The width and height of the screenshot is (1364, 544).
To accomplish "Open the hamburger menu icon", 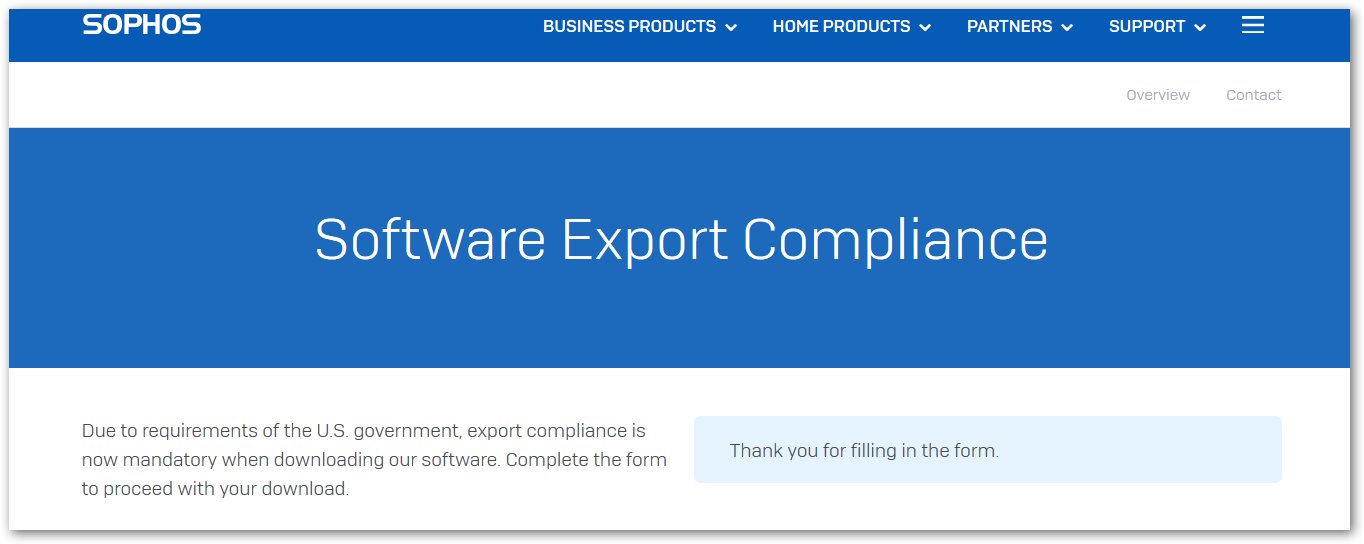I will tap(1253, 26).
